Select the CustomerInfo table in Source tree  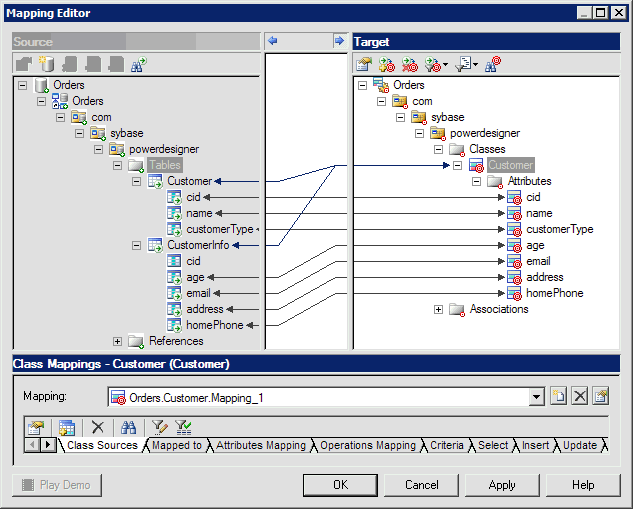[x=198, y=245]
